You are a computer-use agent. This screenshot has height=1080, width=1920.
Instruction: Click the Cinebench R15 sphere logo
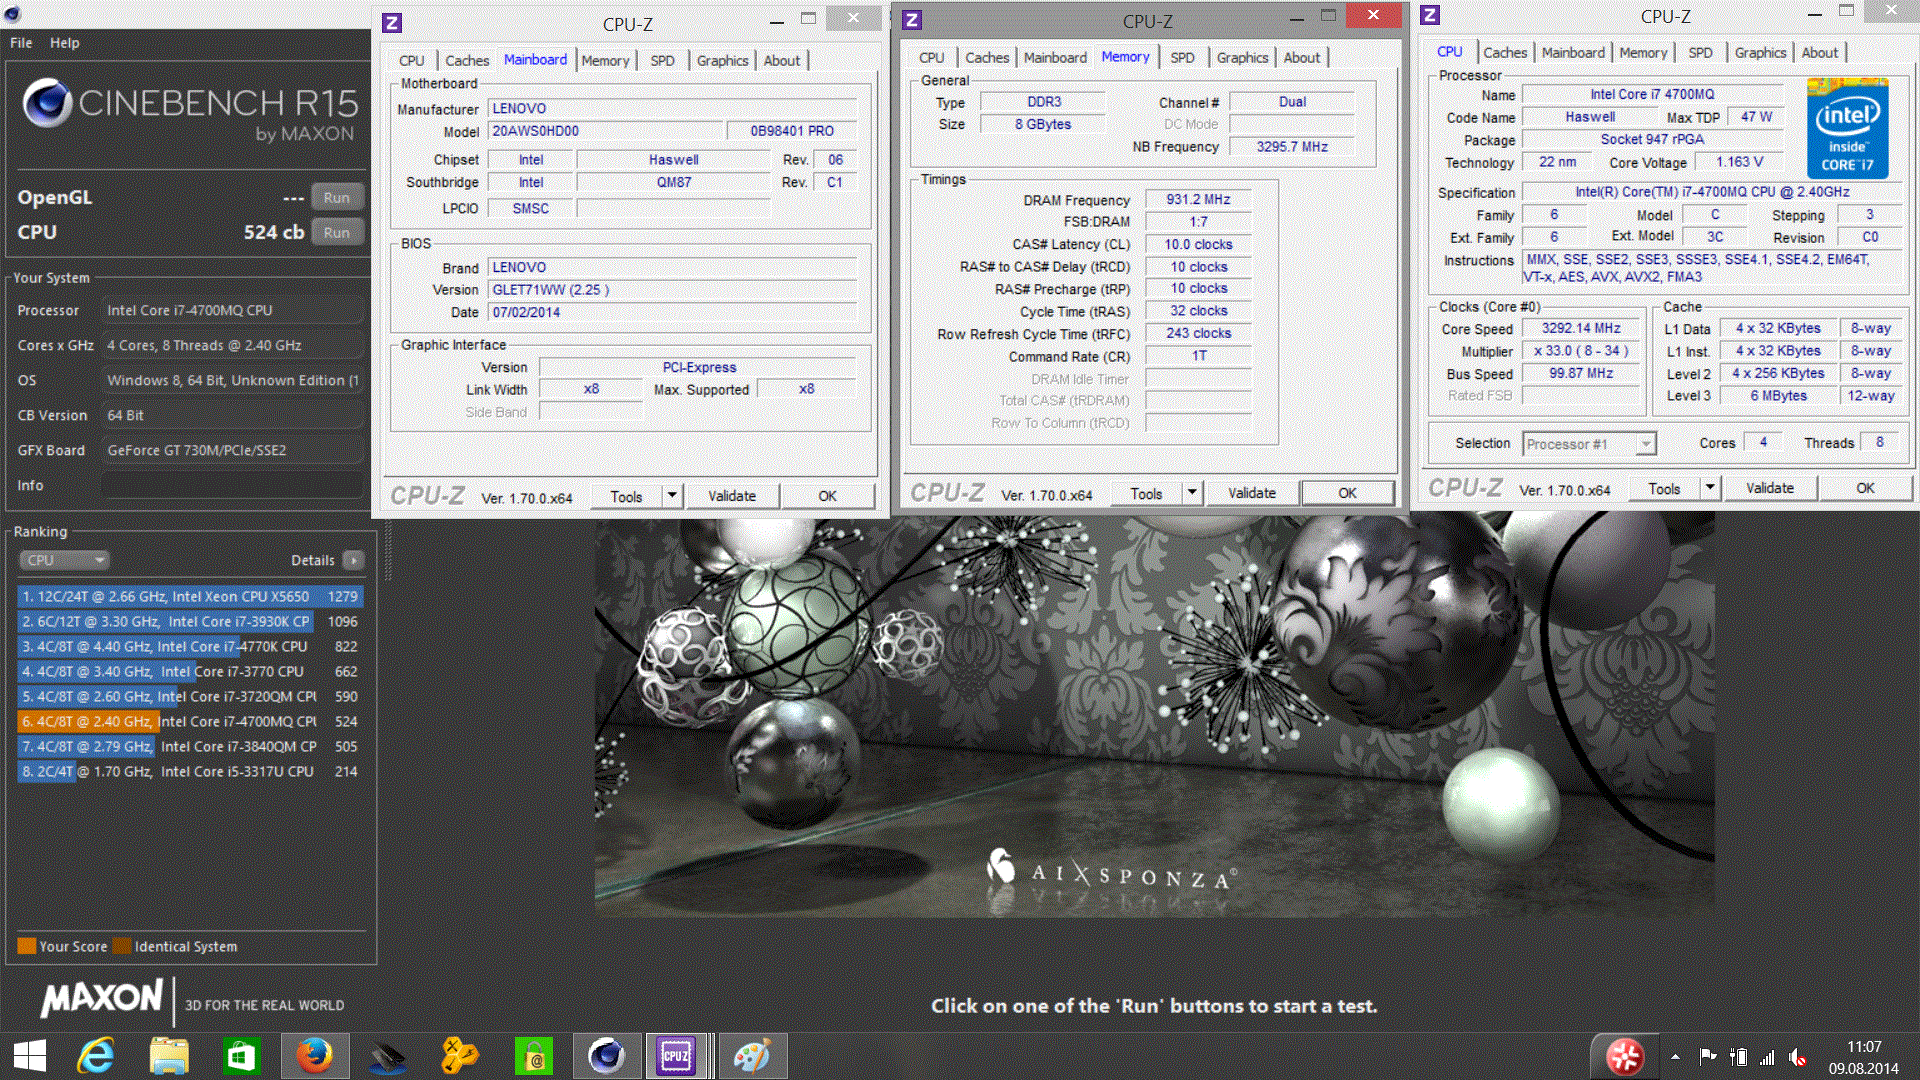tap(47, 103)
